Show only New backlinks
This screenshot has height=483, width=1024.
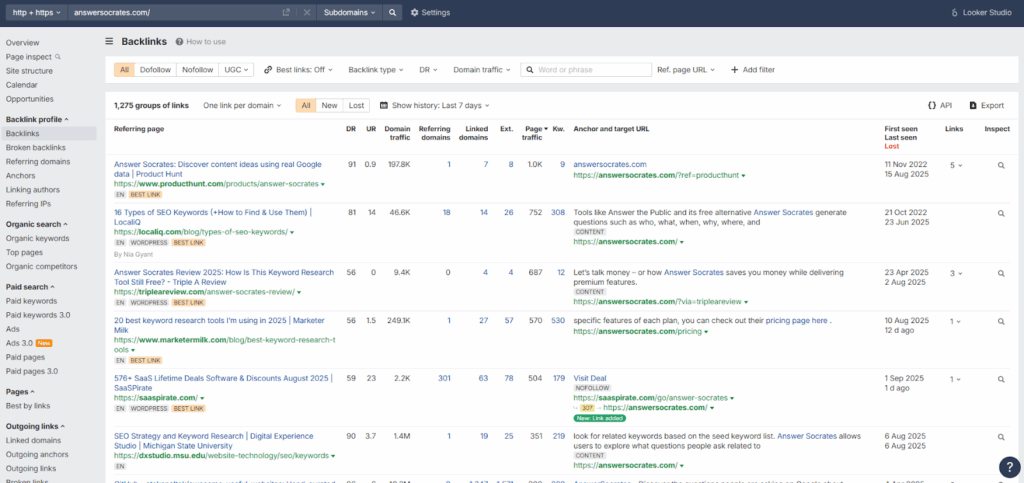329,105
